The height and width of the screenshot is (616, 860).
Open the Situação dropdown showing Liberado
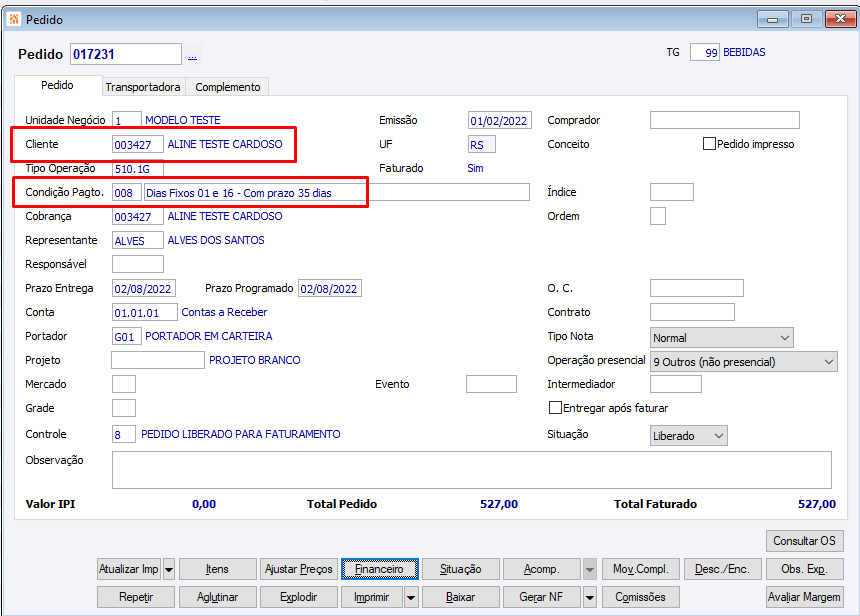[x=688, y=436]
